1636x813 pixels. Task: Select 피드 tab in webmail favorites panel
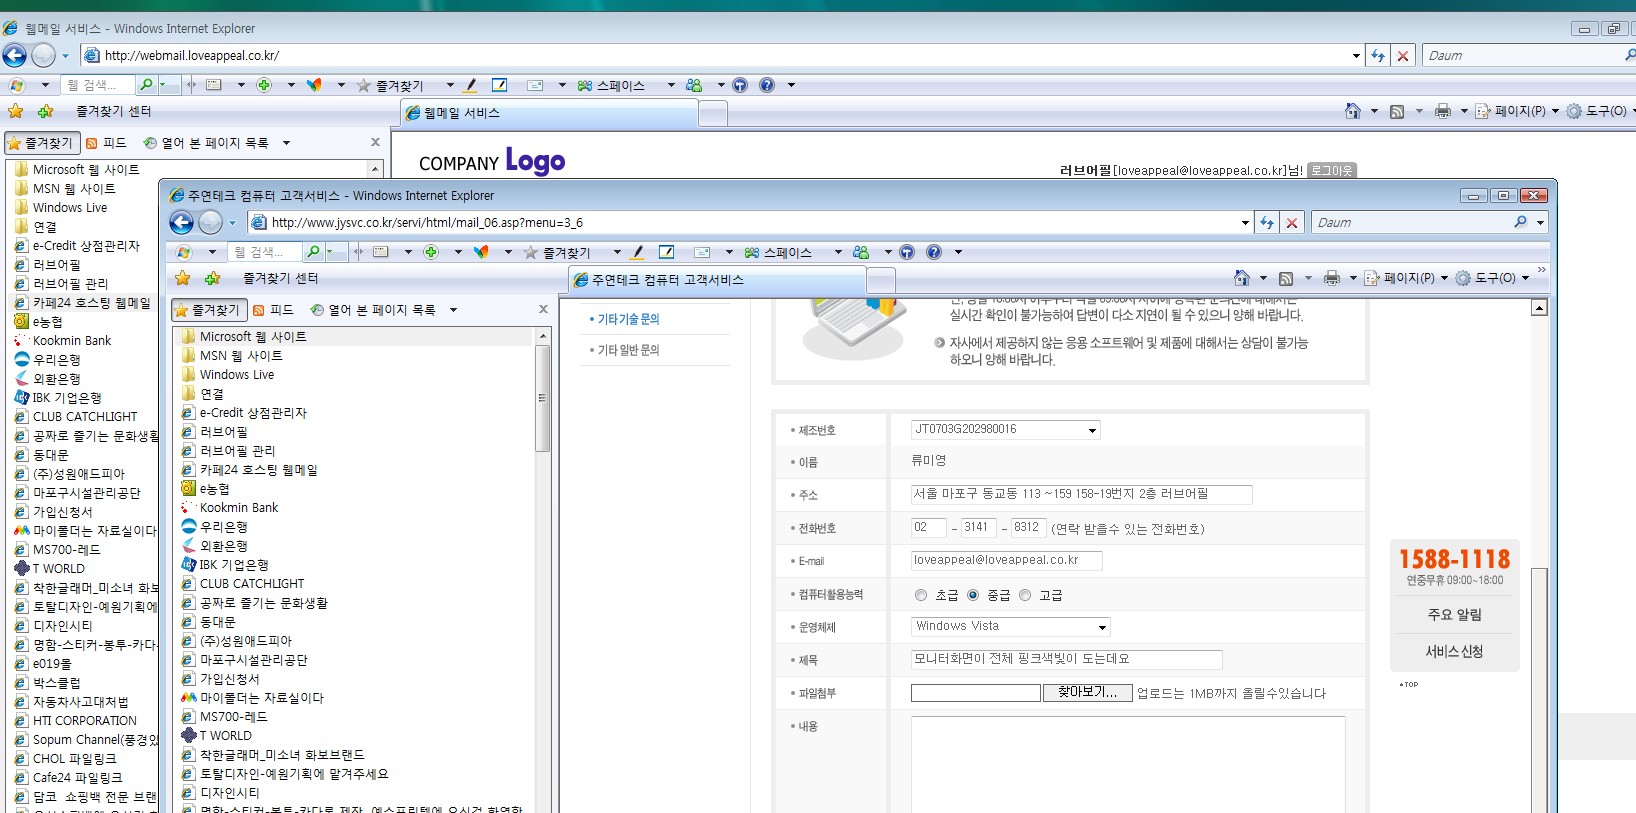coord(106,143)
